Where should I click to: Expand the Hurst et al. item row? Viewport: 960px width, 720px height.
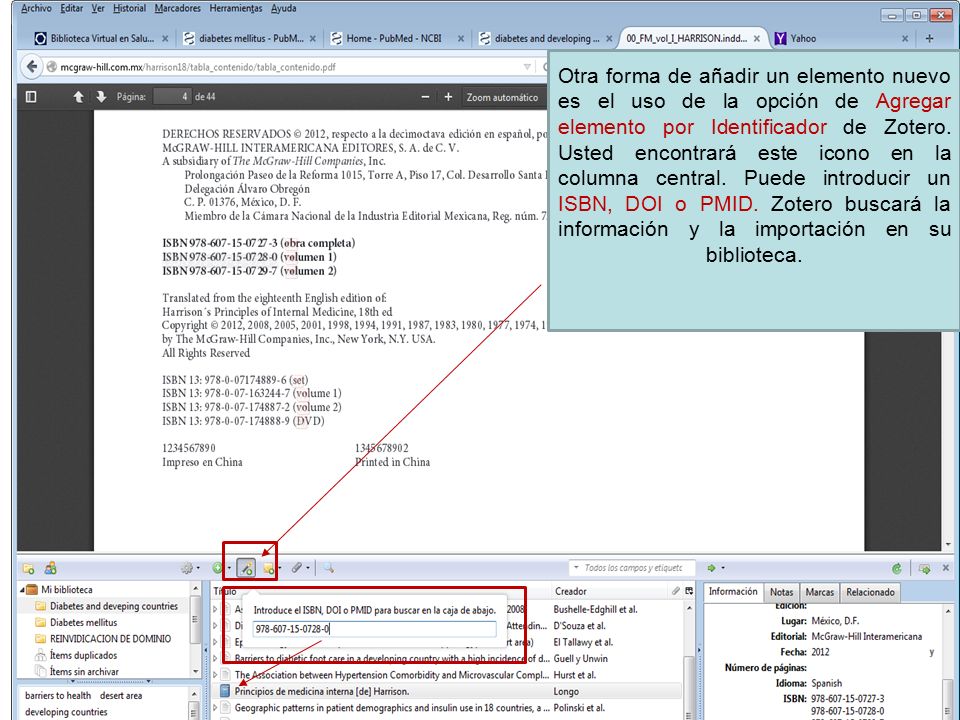(x=216, y=675)
